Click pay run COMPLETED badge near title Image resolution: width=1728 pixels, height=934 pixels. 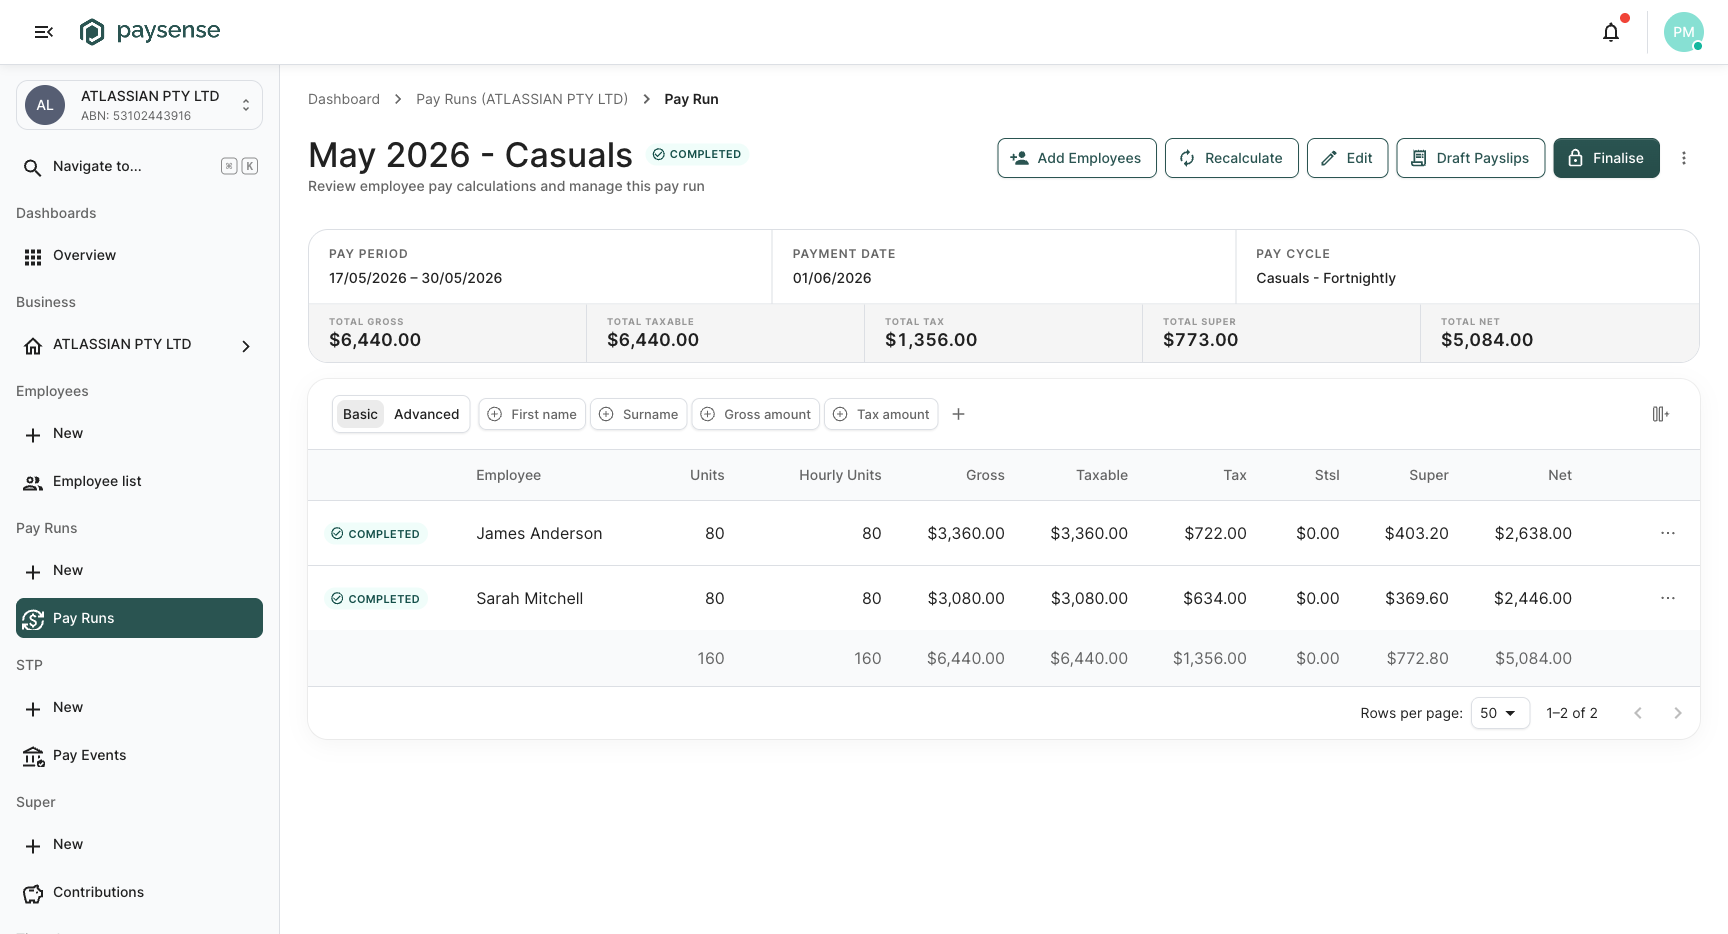click(697, 154)
